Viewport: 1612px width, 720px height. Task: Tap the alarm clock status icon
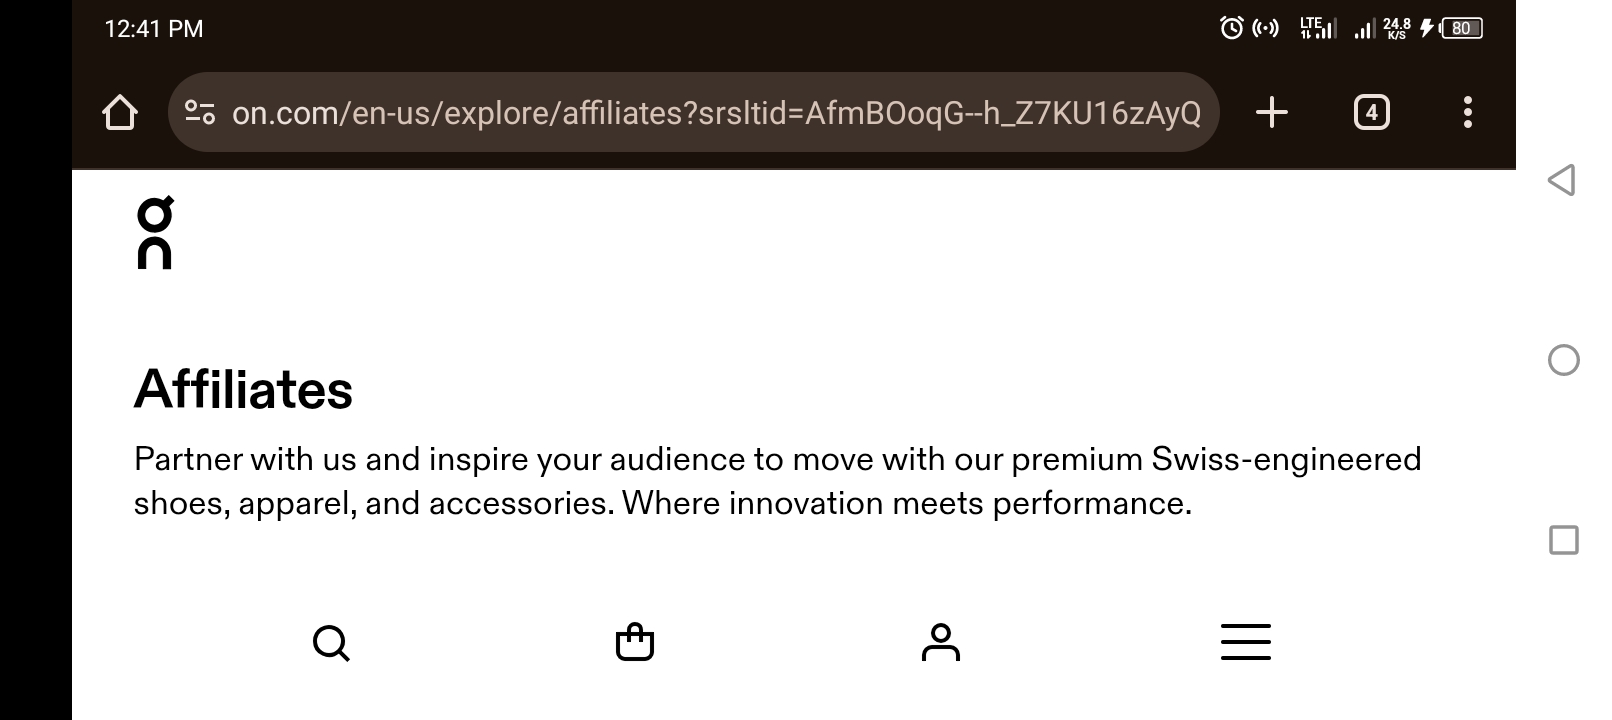1232,28
